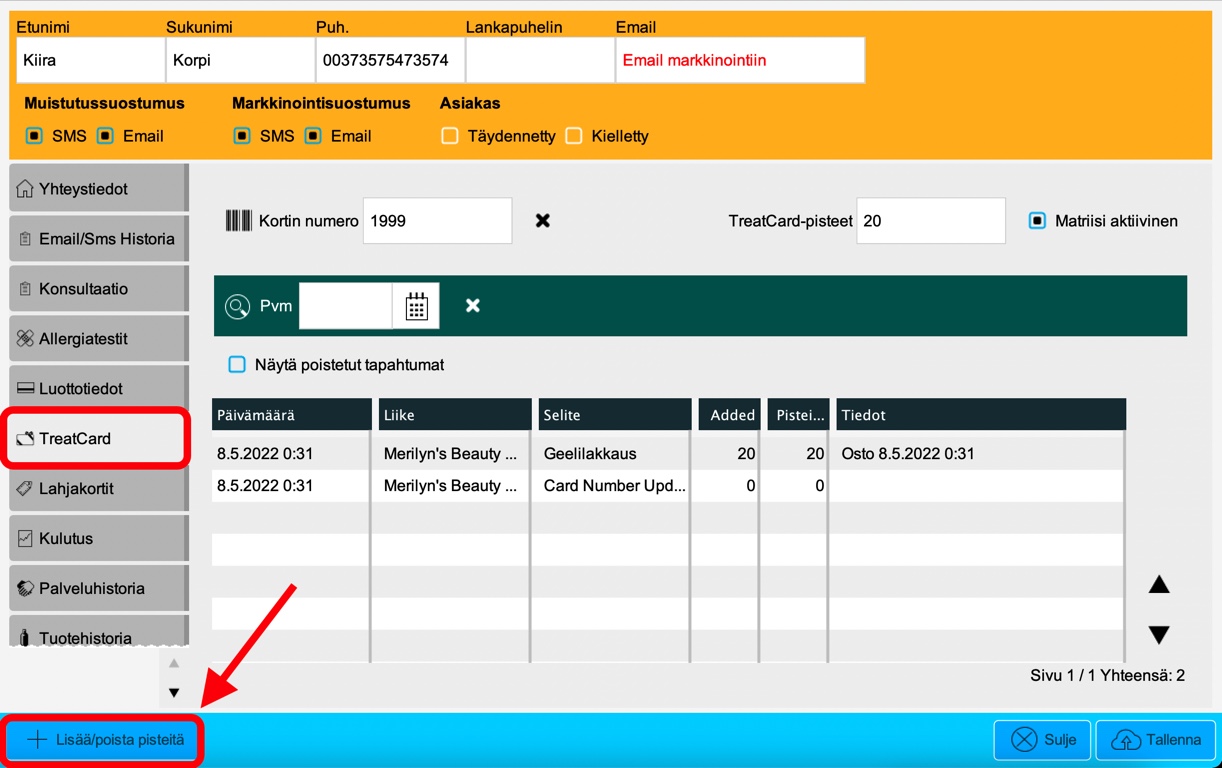
Task: Open the Yhteystiedot section
Action: 98,188
